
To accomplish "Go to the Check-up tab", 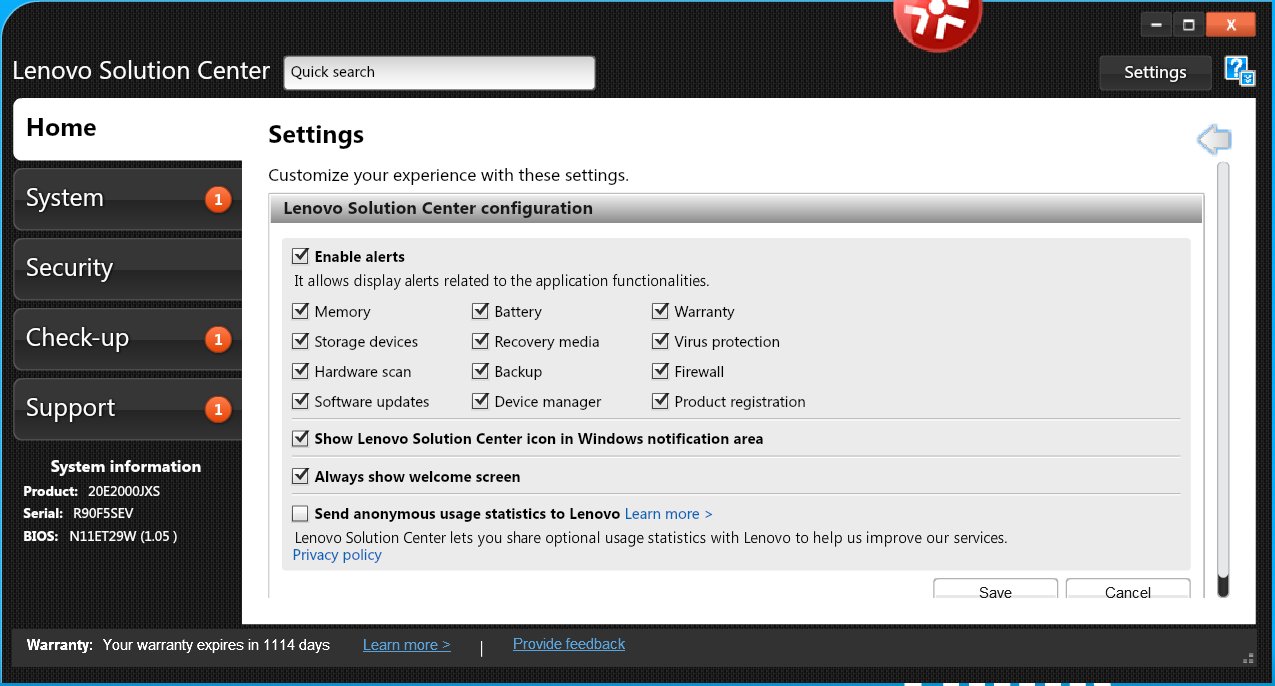I will tap(128, 339).
